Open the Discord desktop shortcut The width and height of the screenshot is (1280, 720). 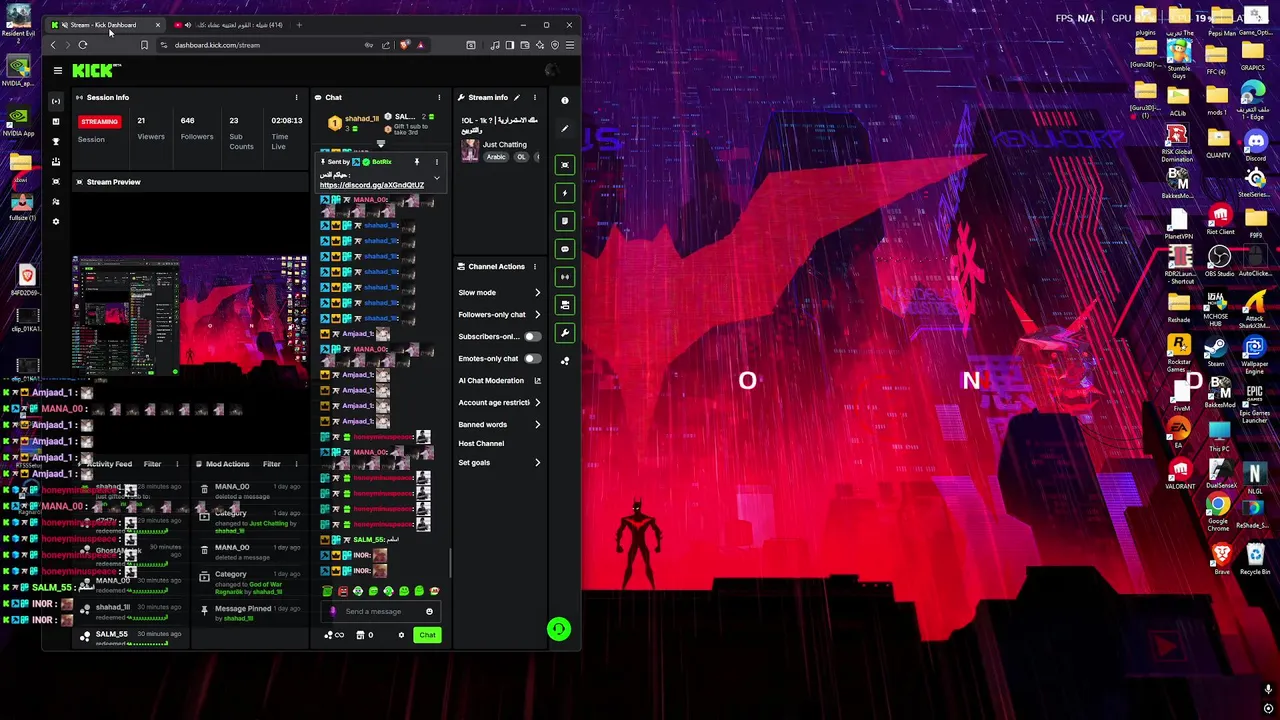pos(1254,145)
